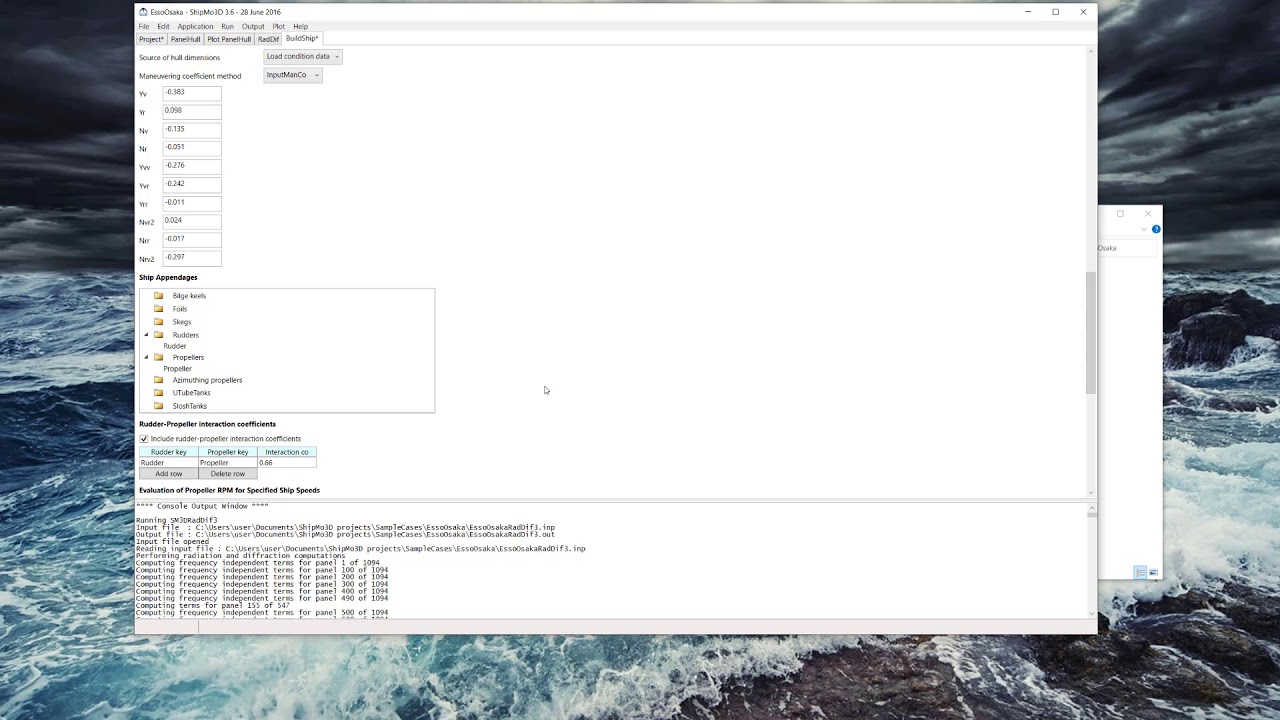Click the Yv coefficient input field
1280x720 pixels.
(192, 92)
